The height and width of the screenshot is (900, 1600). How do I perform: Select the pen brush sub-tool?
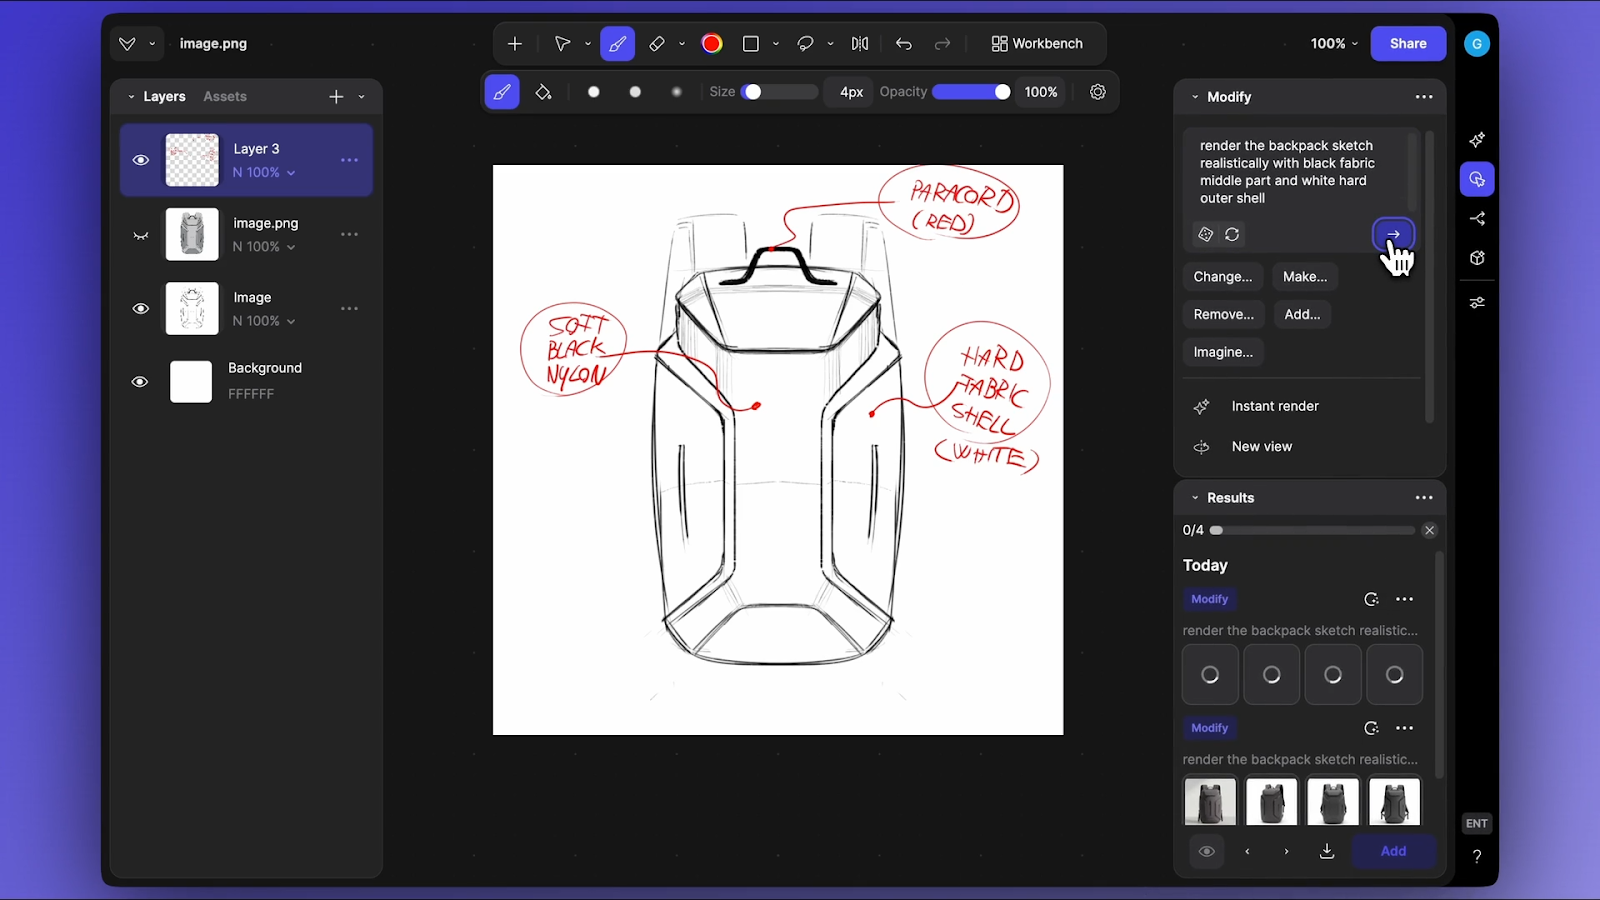pyautogui.click(x=502, y=92)
